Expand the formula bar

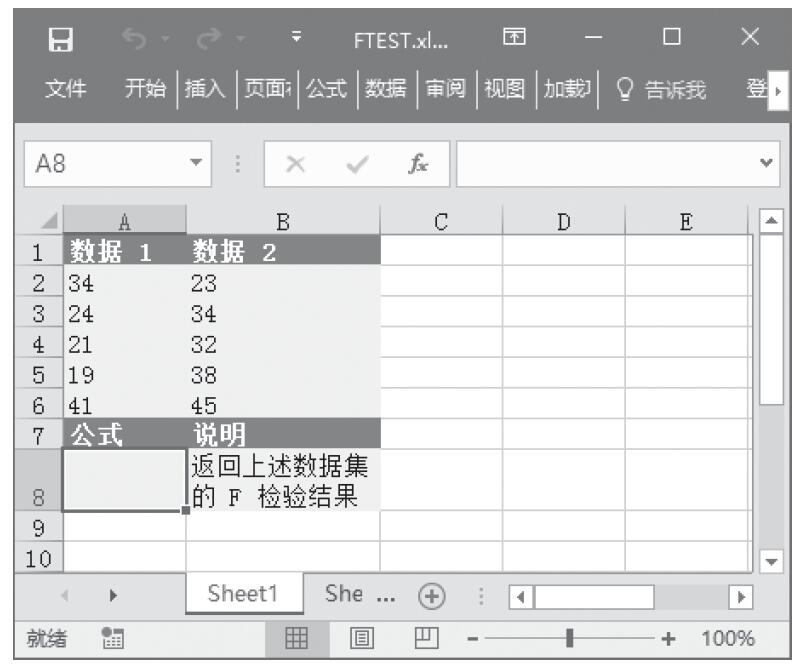point(767,162)
